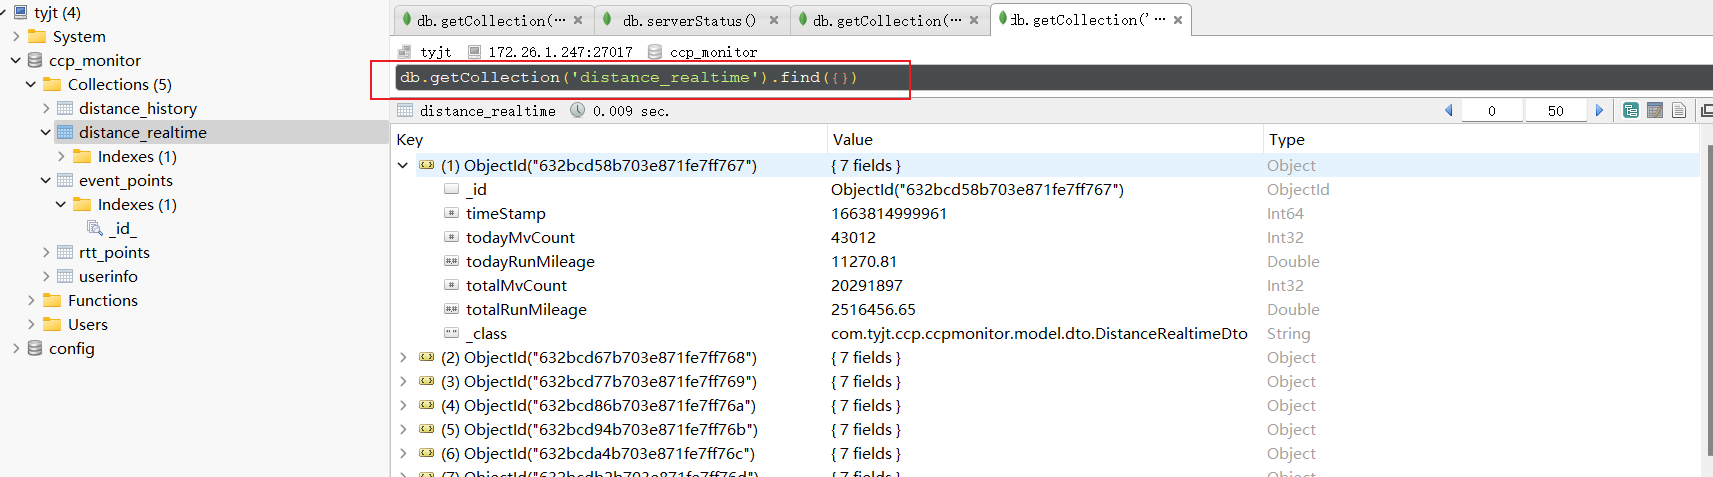Close the first db.getCollection tab
This screenshot has height=477, width=1713.
coord(578,20)
